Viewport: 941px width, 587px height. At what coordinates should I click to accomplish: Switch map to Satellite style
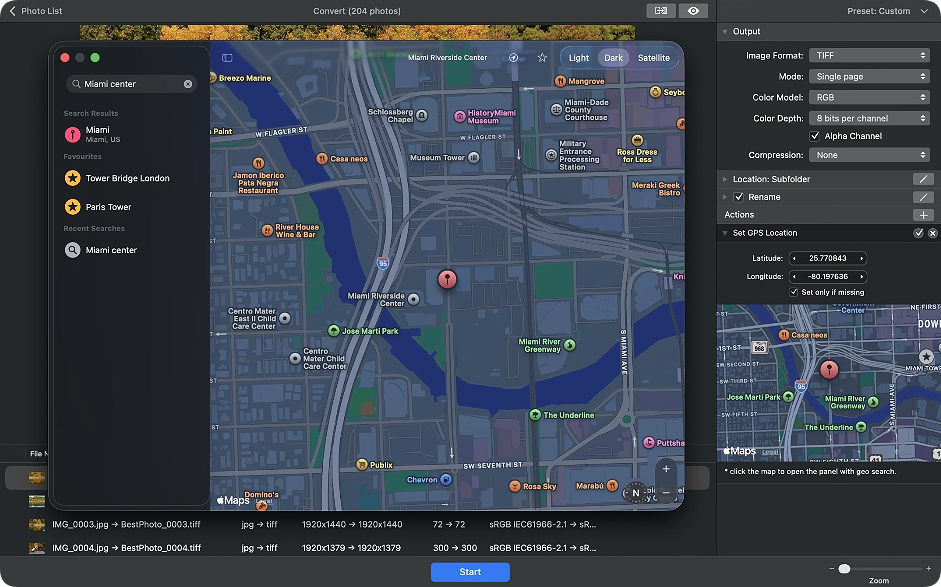click(654, 58)
